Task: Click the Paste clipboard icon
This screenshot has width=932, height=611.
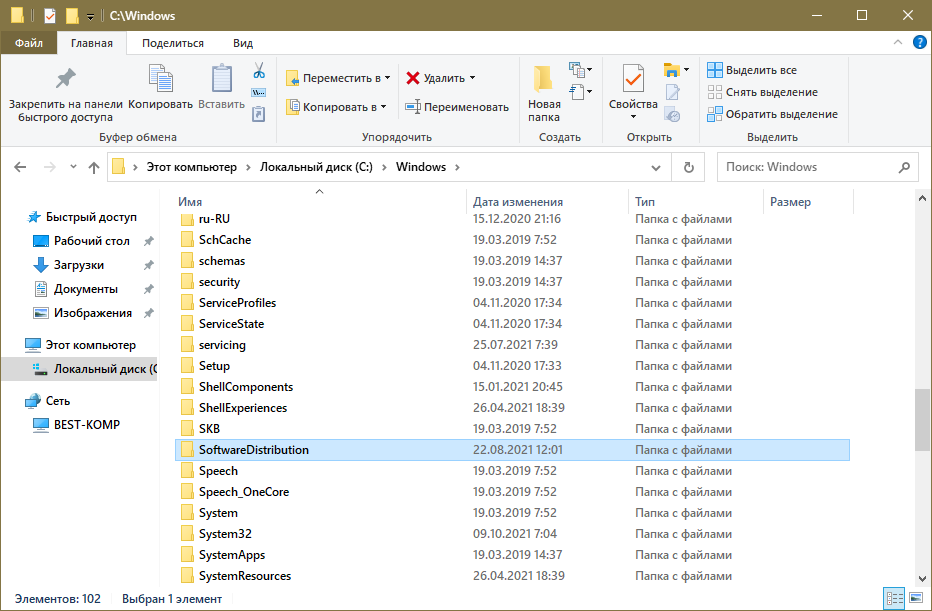Action: click(x=221, y=79)
